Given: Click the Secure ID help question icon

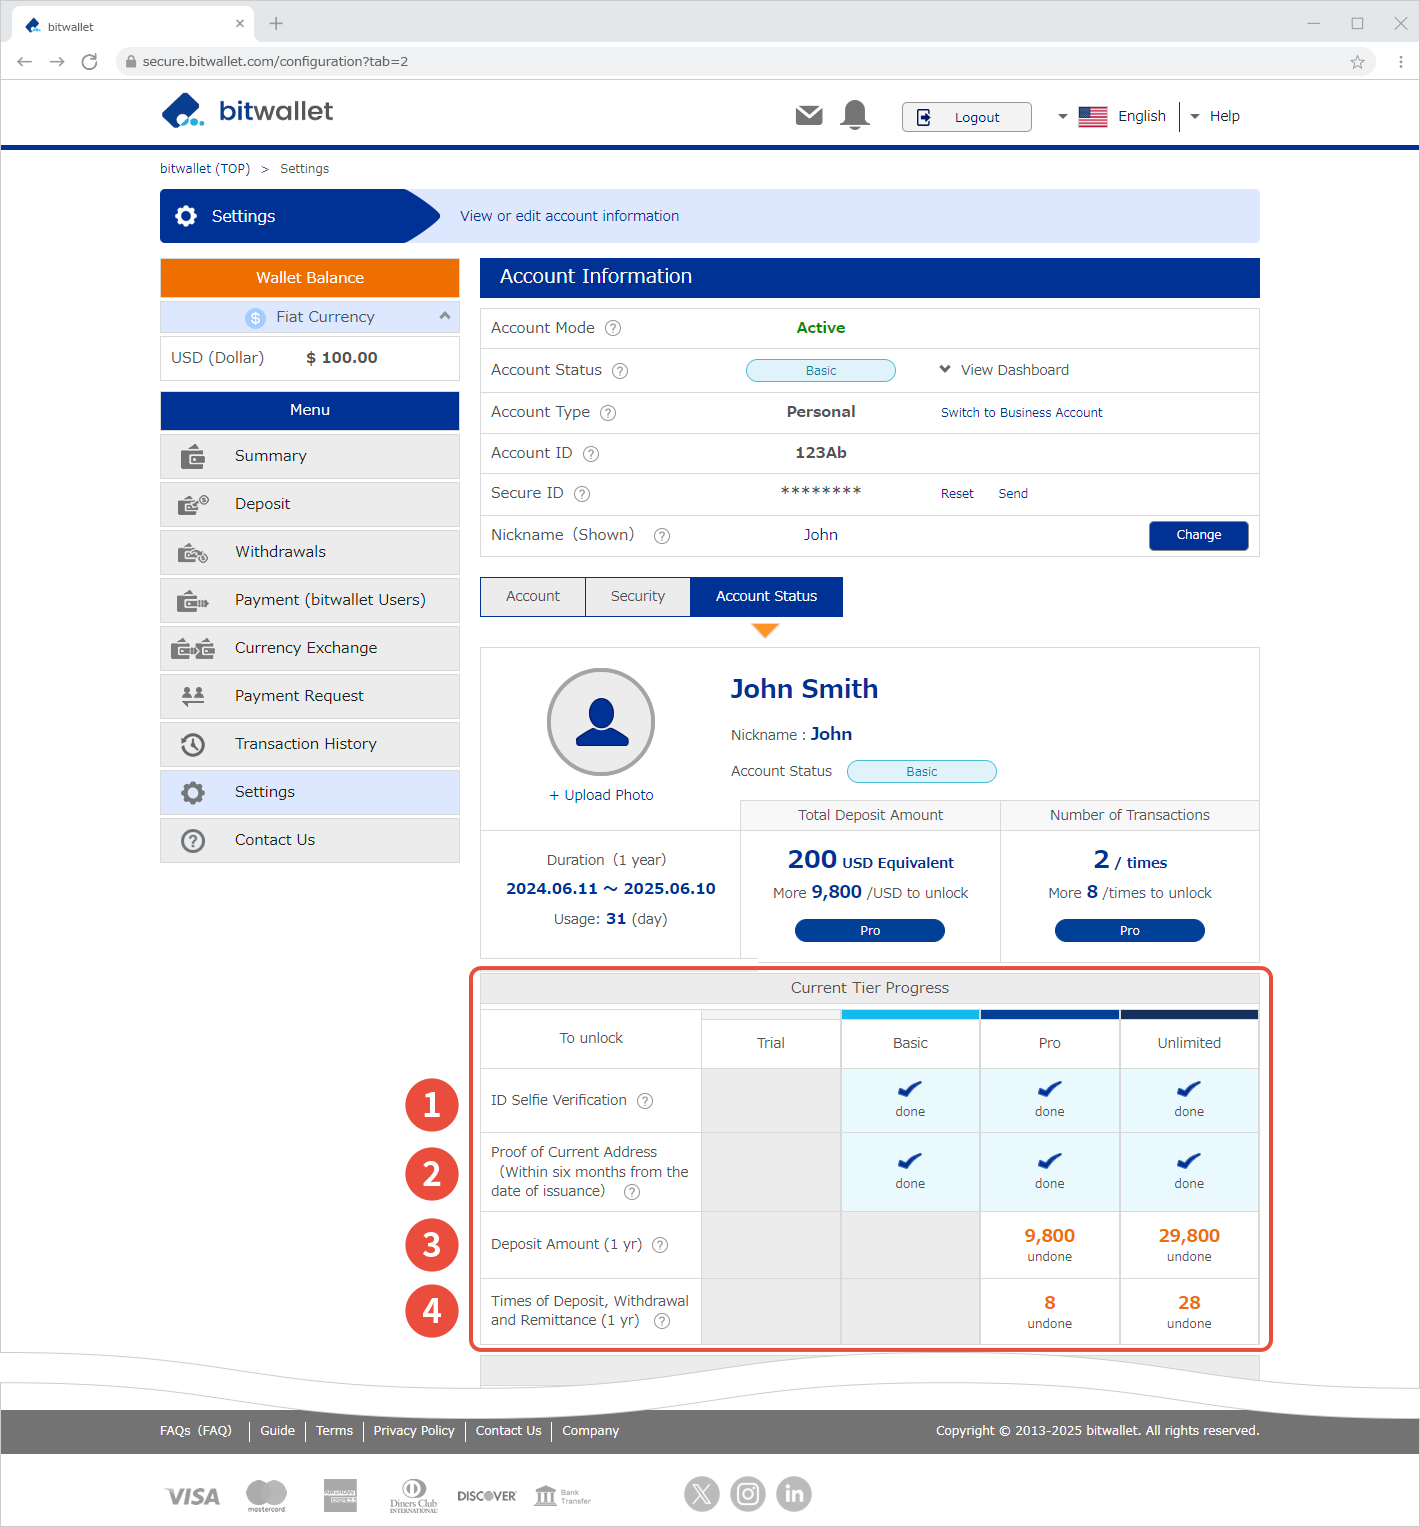Looking at the screenshot, I should pos(582,494).
